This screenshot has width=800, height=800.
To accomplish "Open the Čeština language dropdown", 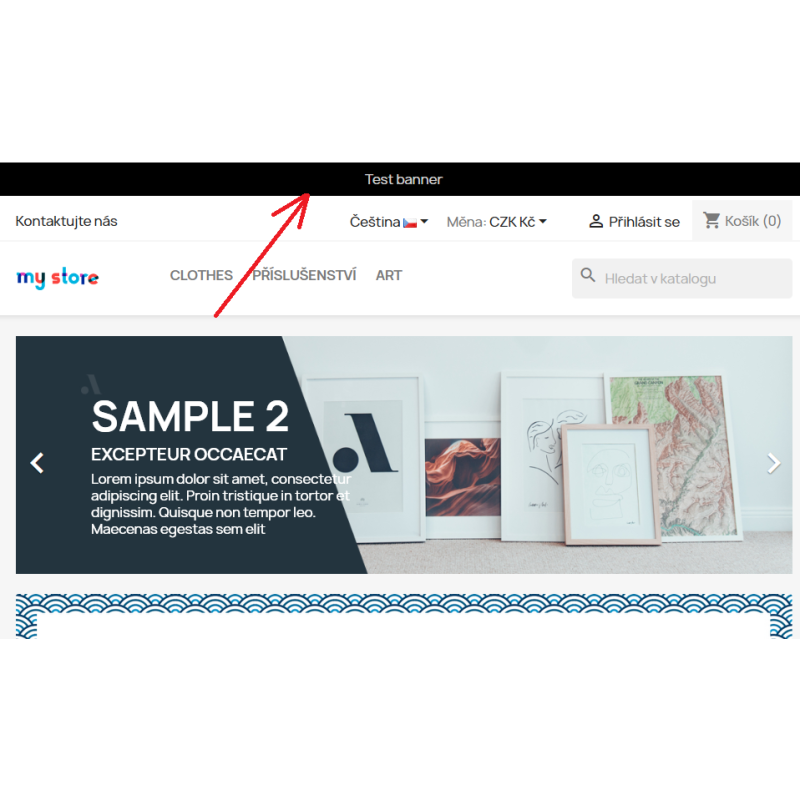I will [x=389, y=222].
